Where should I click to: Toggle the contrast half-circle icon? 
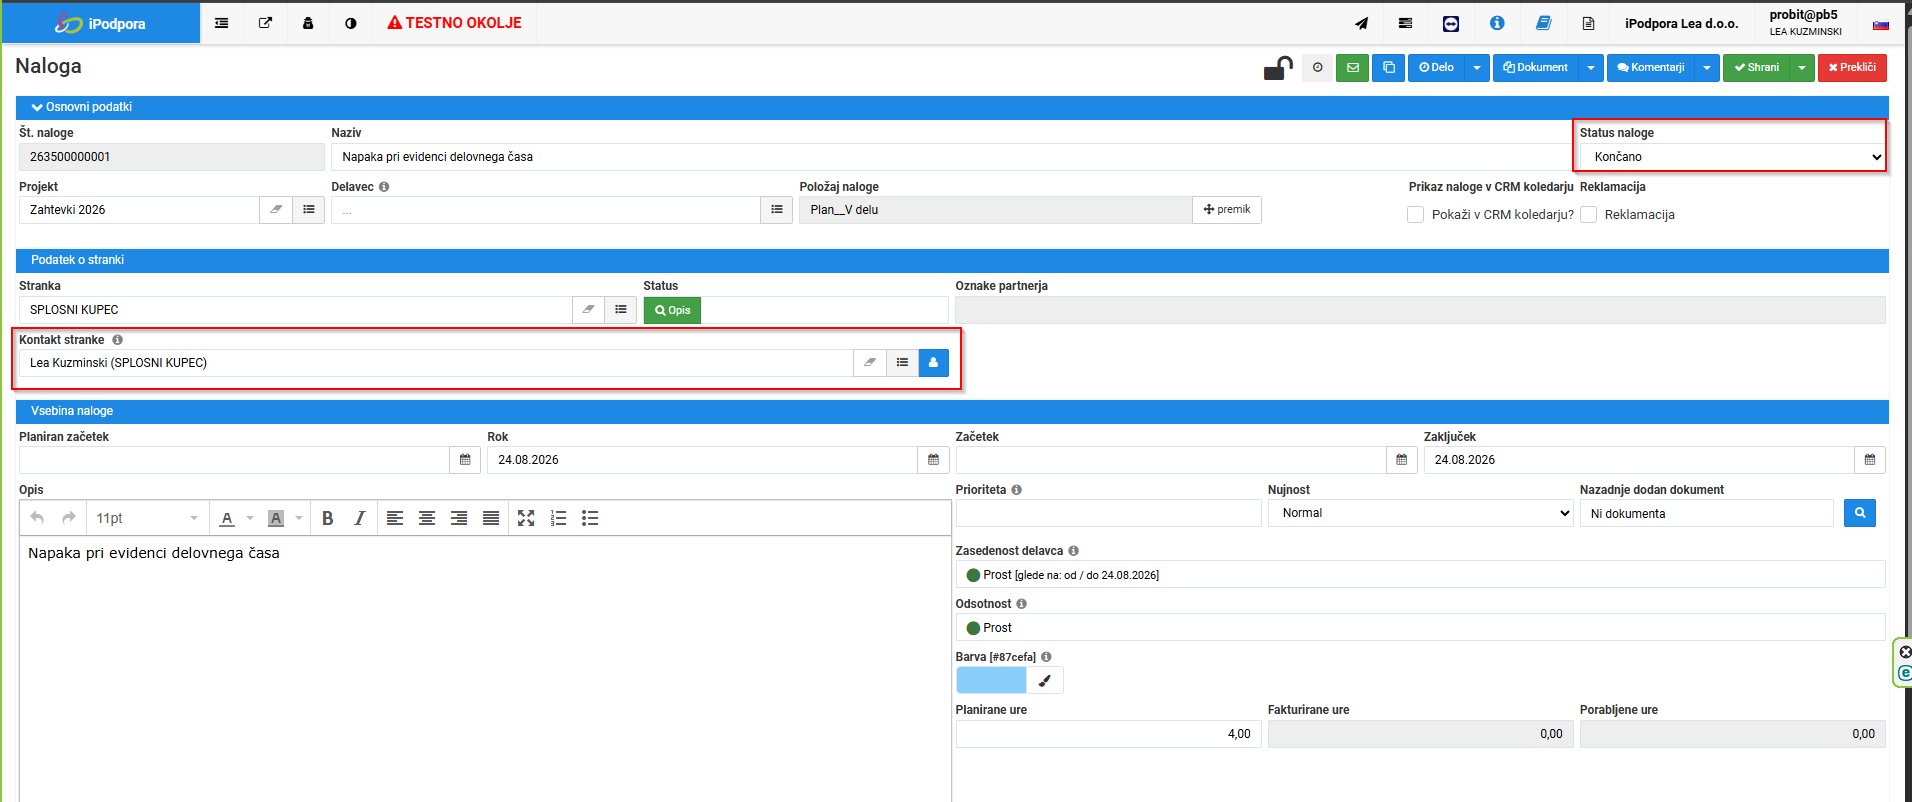pos(351,23)
